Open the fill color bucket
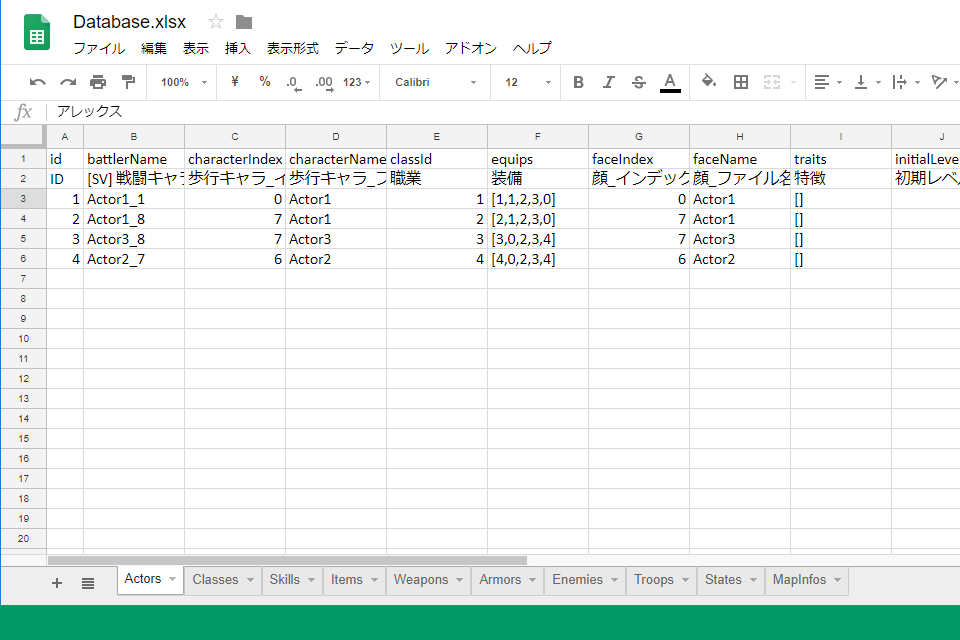960x640 pixels. click(709, 81)
